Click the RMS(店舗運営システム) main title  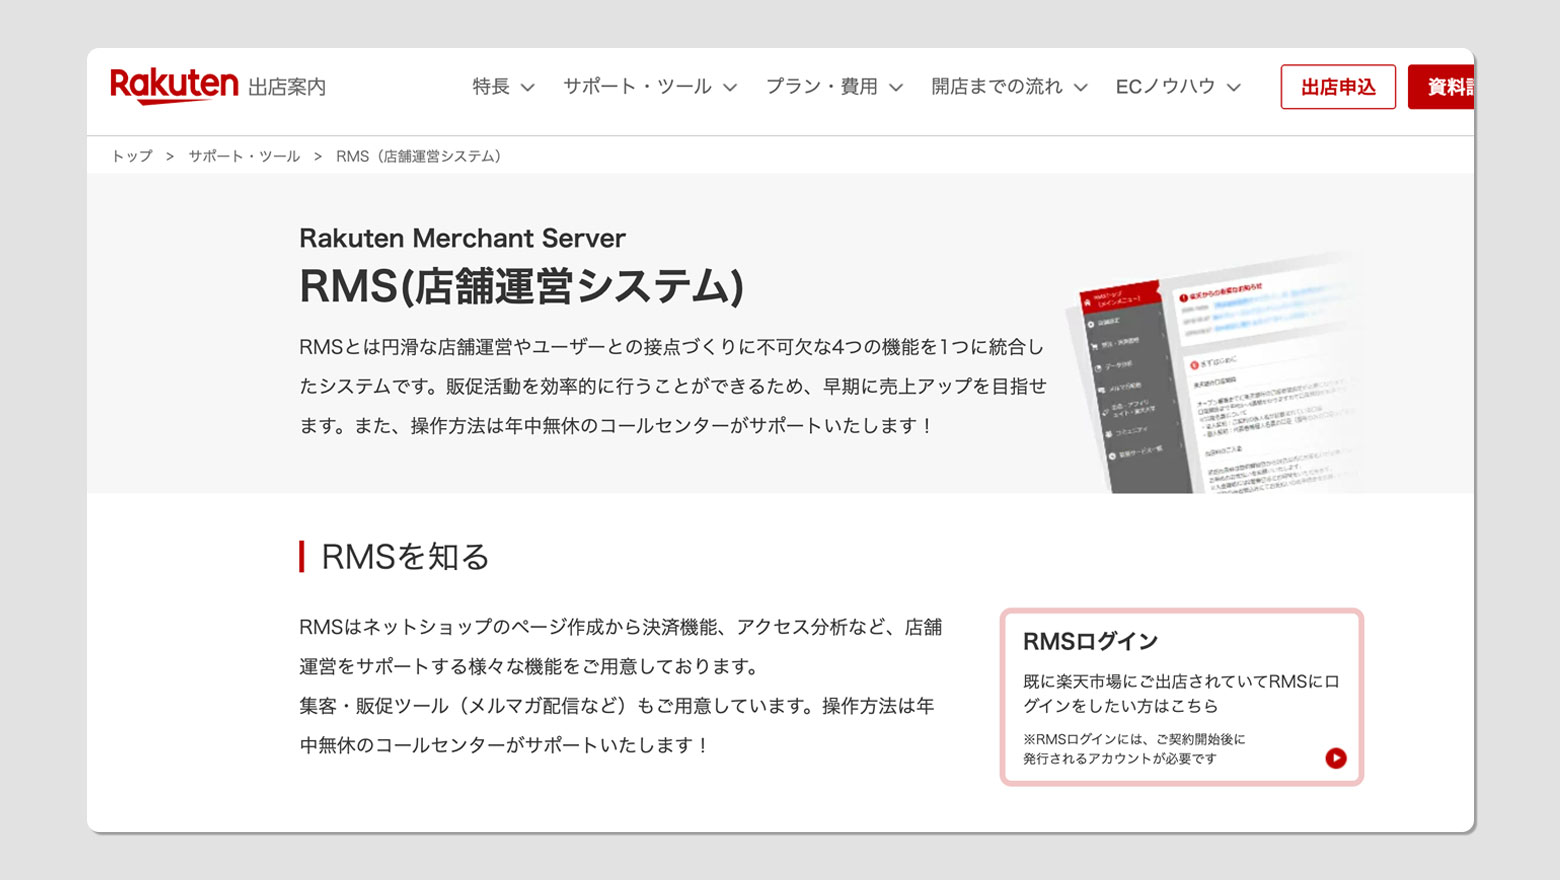pos(521,287)
